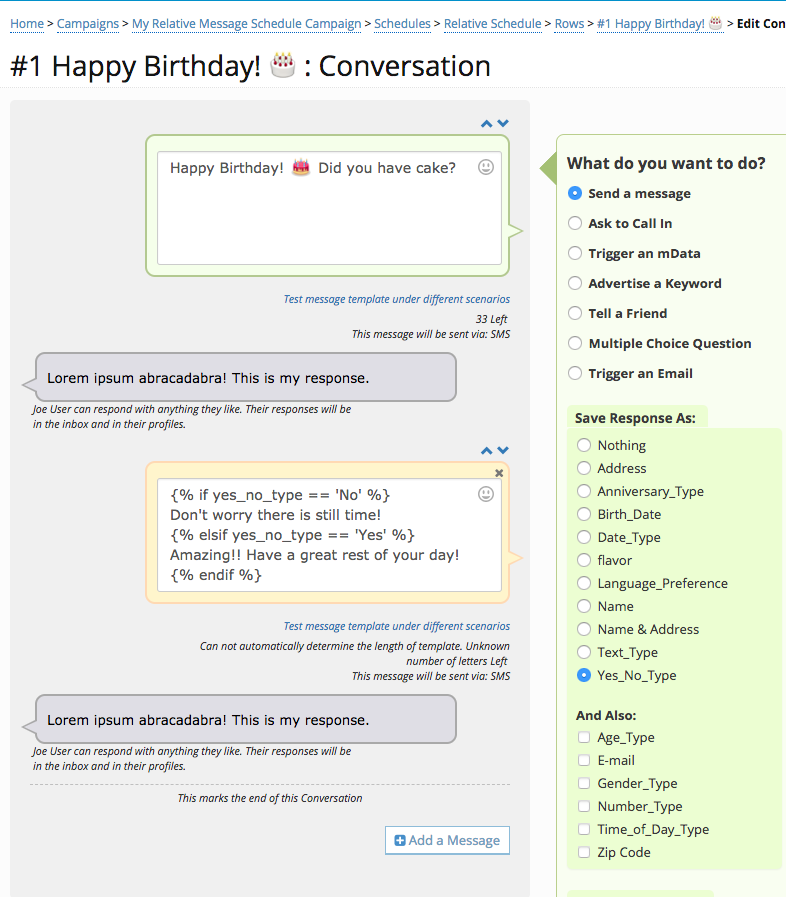Go to the Schedules breadcrumb link
Screen dimensions: 786x897
pyautogui.click(x=402, y=24)
